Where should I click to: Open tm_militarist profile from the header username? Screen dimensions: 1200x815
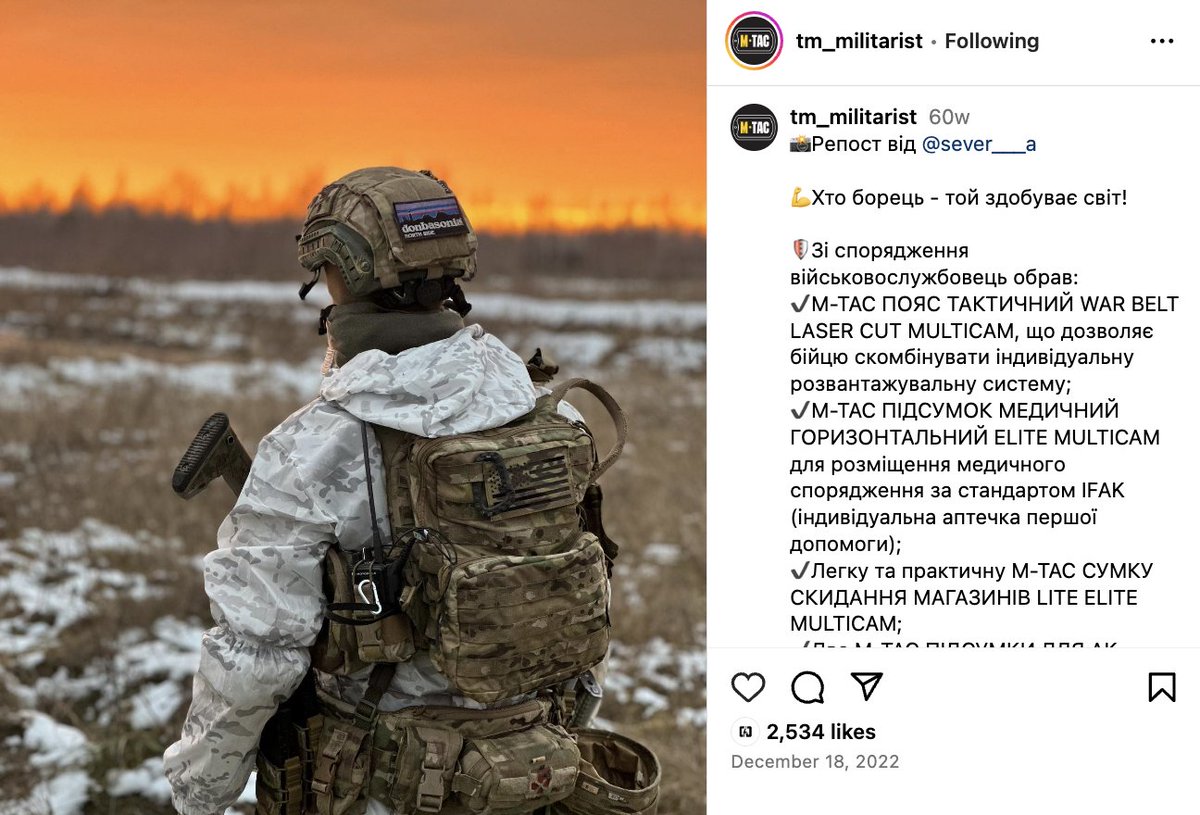859,41
